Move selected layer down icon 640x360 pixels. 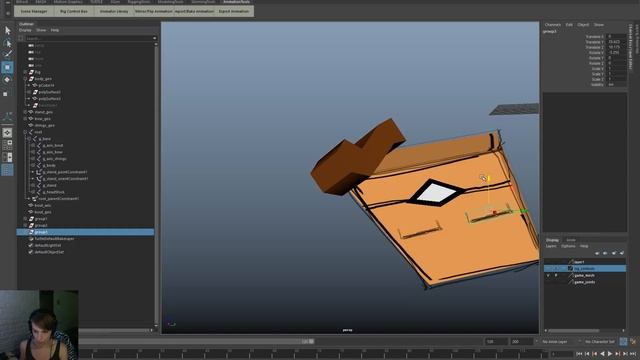(x=605, y=253)
